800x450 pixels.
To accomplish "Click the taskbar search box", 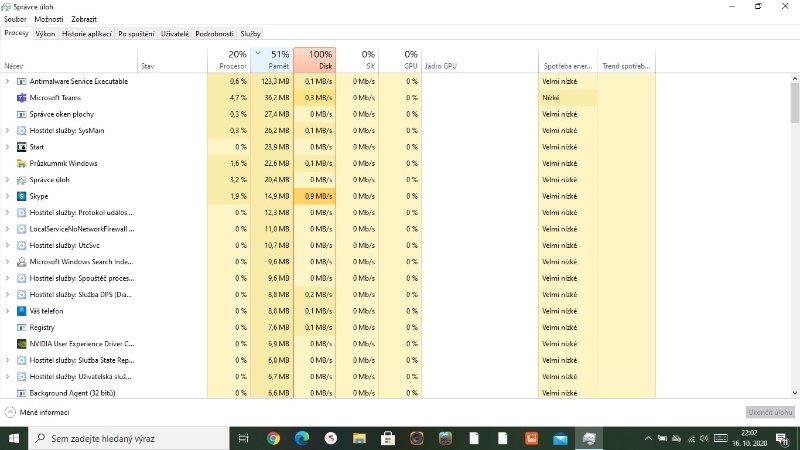I will (x=129, y=438).
